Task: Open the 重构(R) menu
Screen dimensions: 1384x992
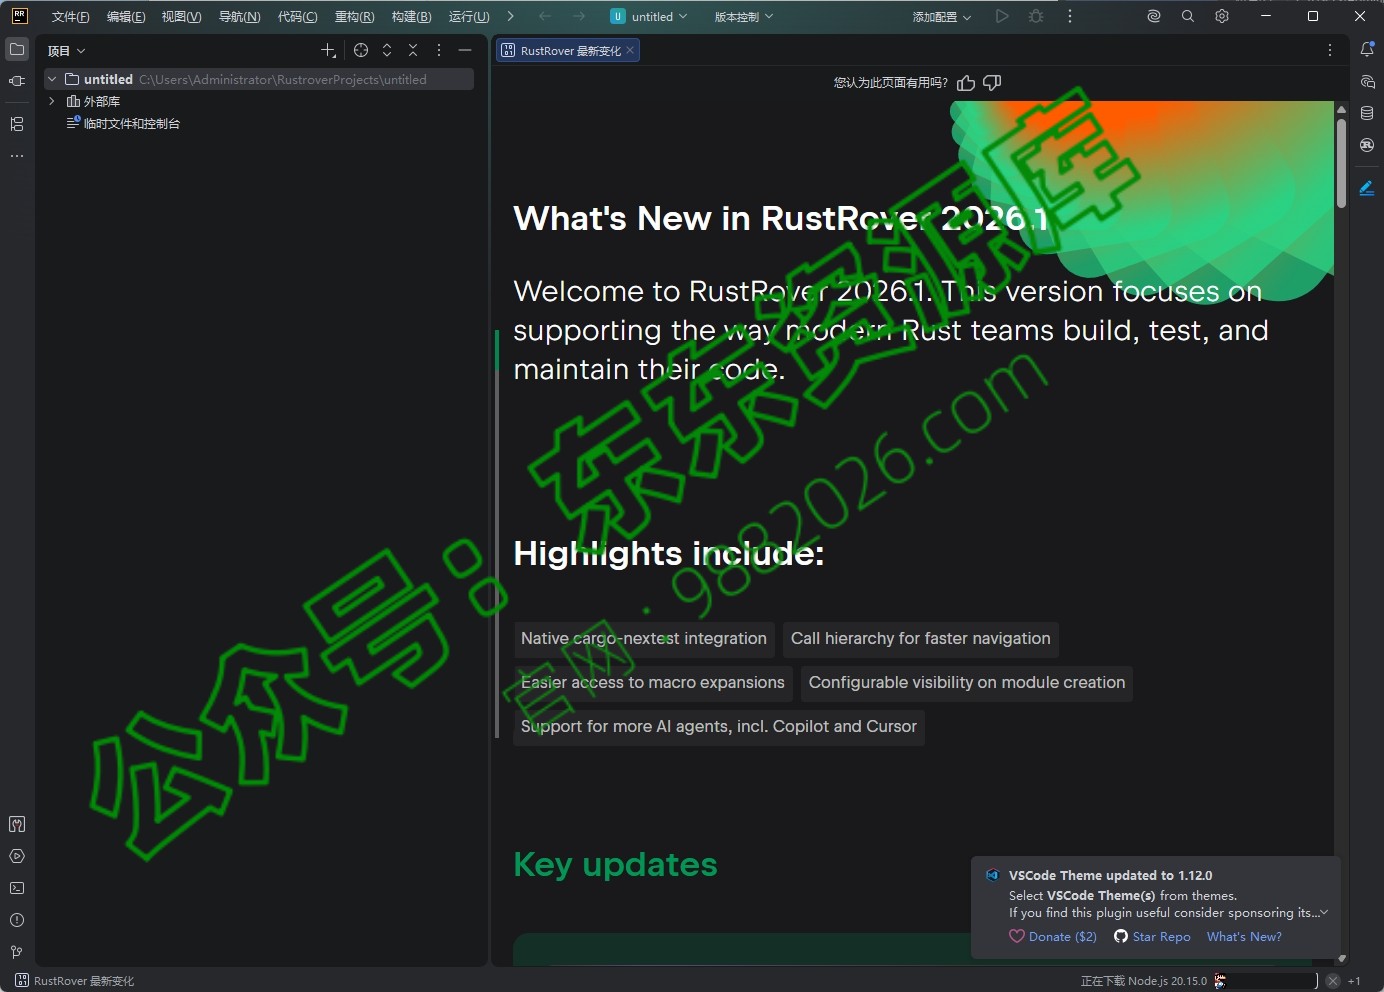Action: point(354,17)
